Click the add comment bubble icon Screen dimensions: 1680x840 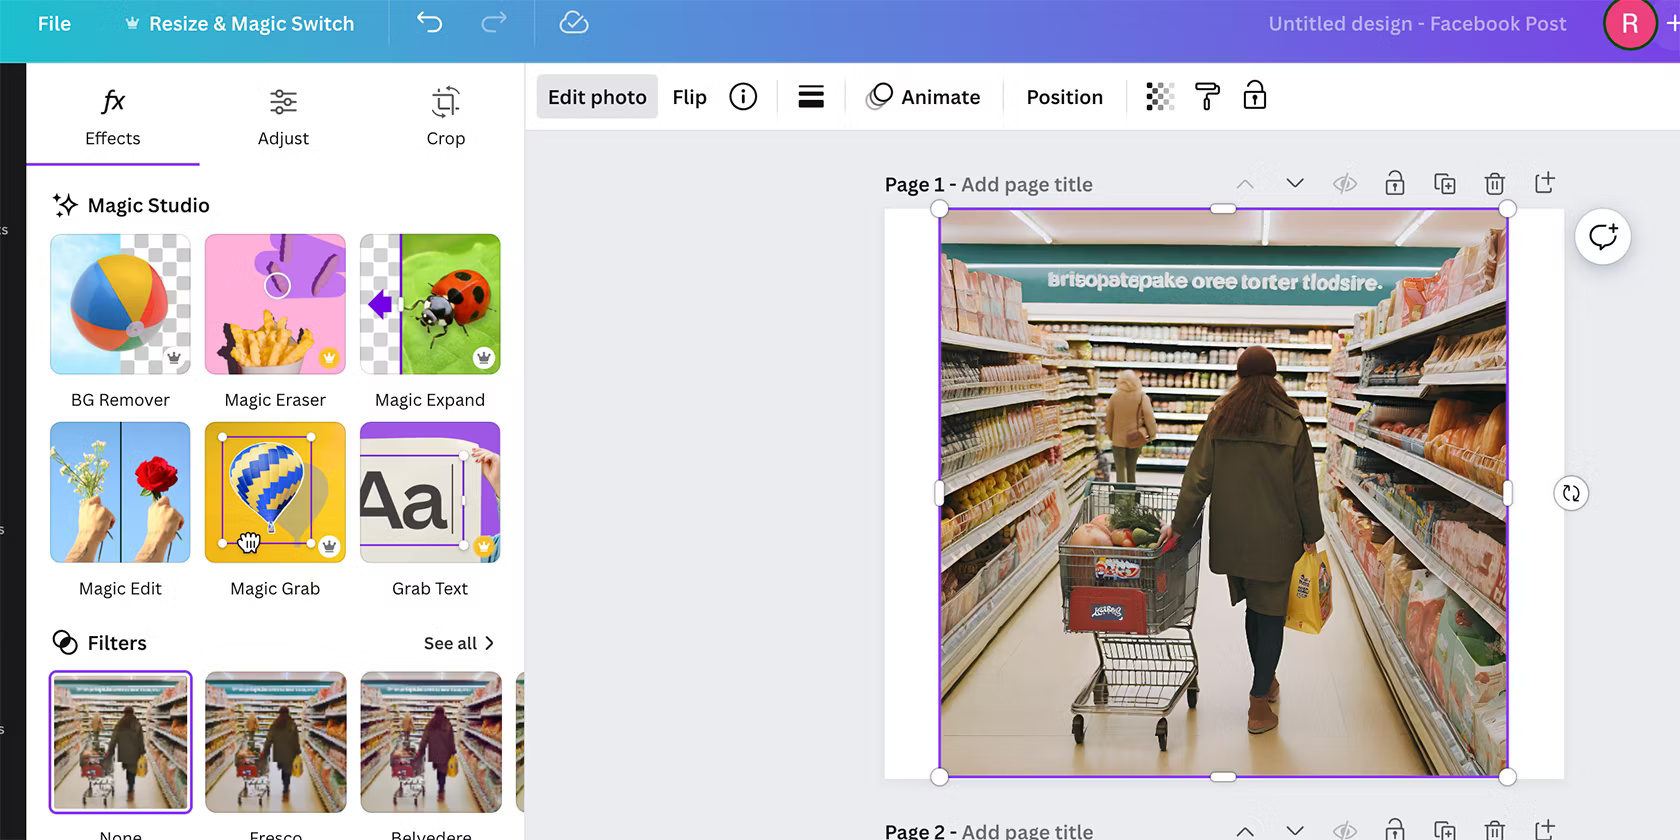click(1602, 237)
